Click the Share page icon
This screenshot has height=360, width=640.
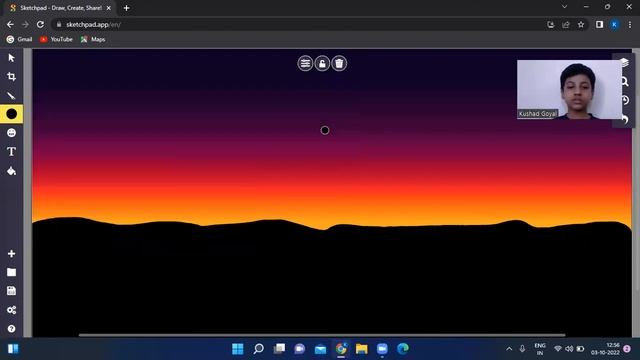566,24
